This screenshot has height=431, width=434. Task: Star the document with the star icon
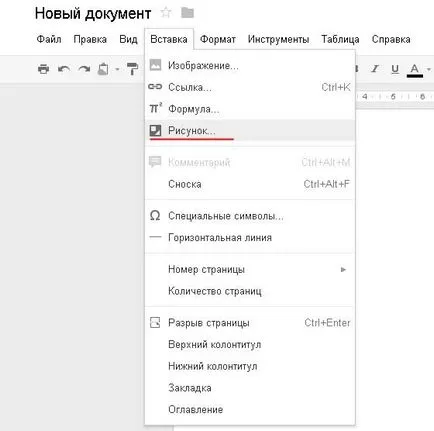coord(166,13)
